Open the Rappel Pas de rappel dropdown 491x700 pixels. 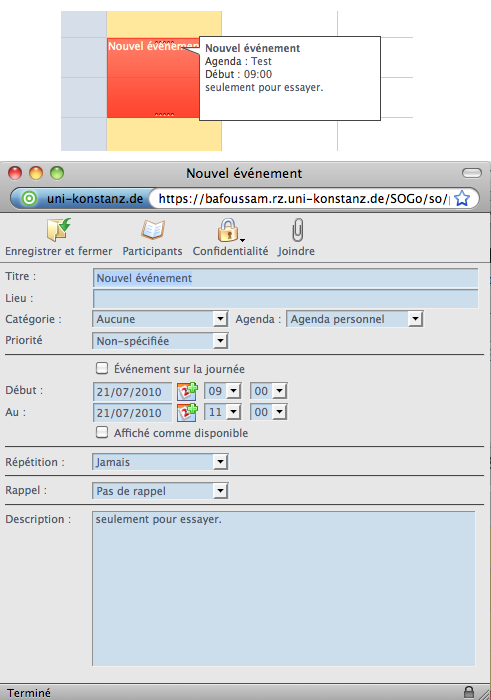tap(160, 491)
